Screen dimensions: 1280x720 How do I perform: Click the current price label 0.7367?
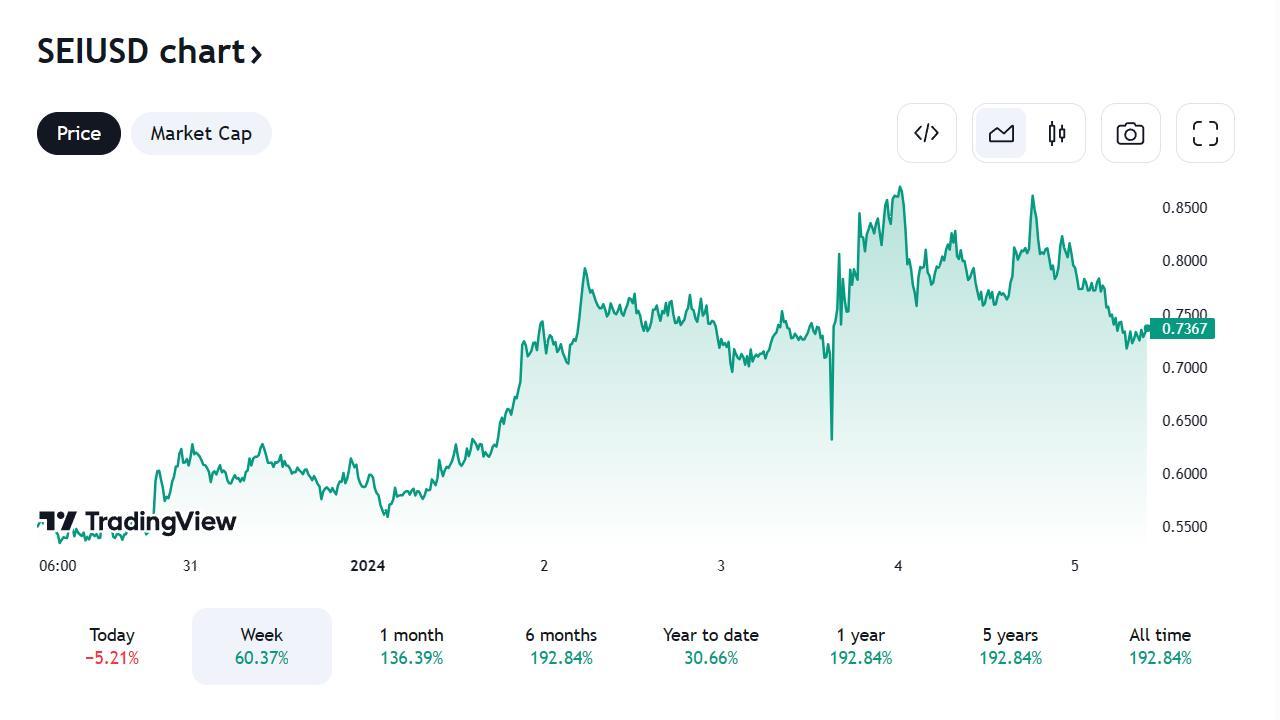point(1183,328)
